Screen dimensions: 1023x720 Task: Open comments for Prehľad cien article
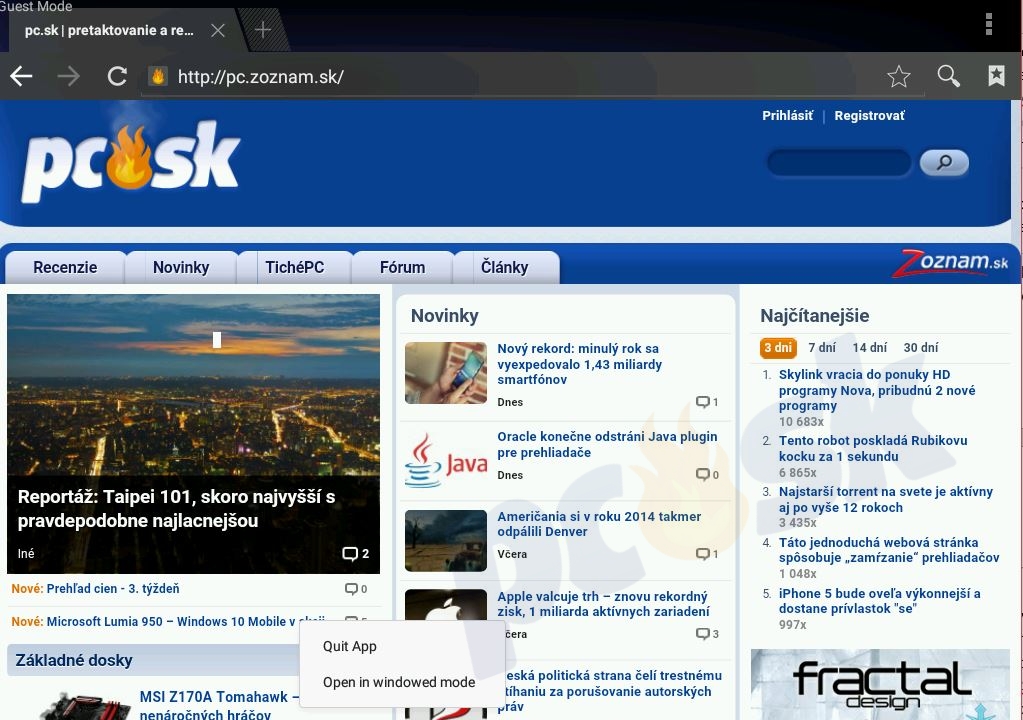click(x=356, y=589)
